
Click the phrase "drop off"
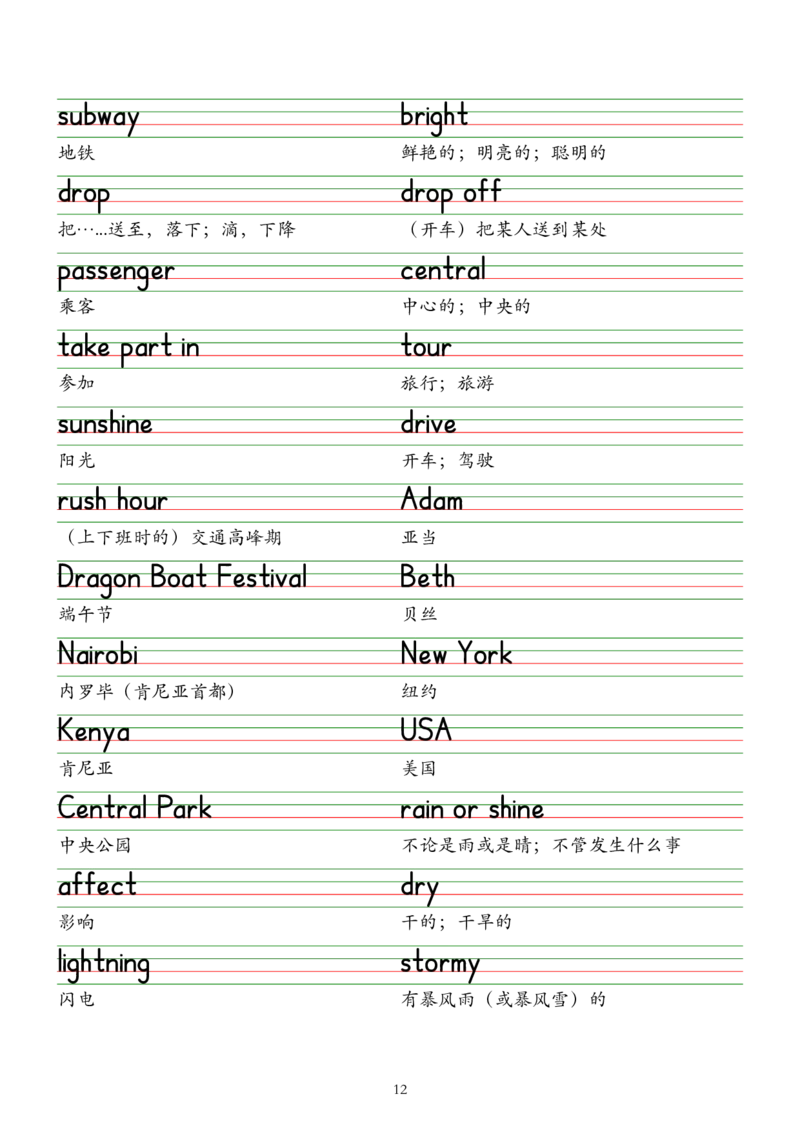(x=452, y=192)
